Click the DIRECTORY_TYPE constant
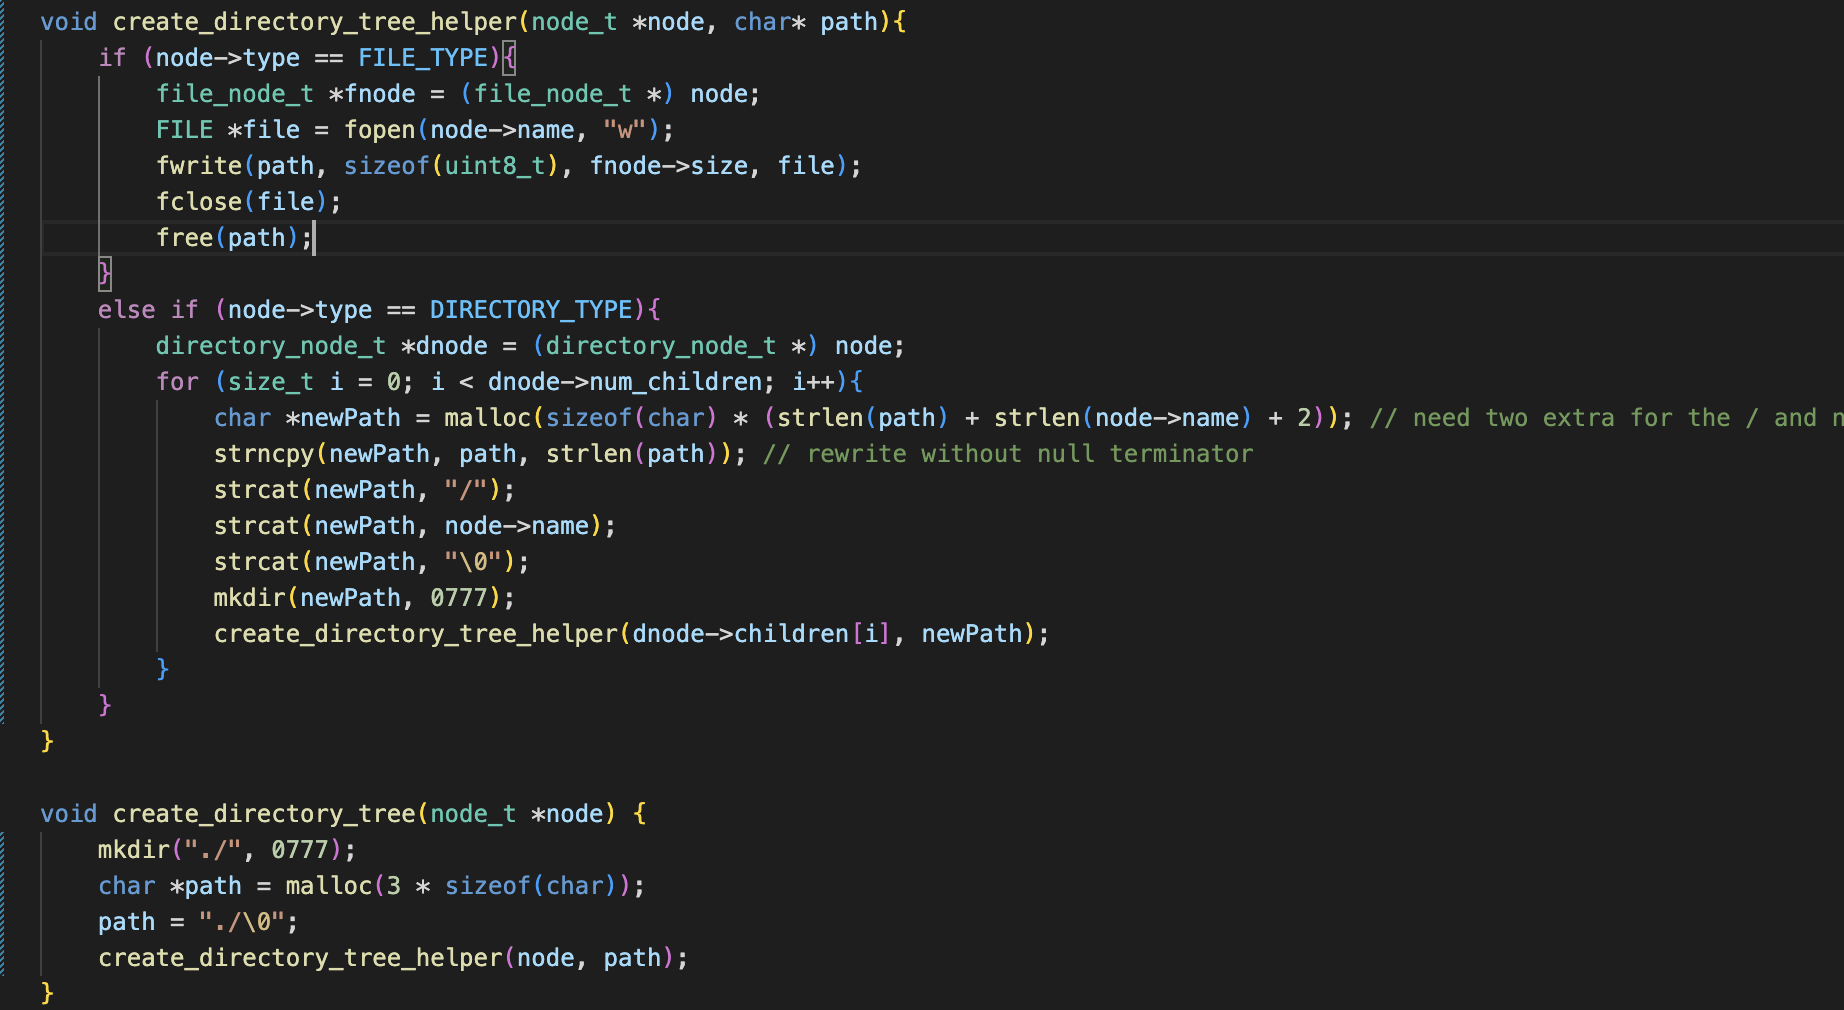This screenshot has height=1010, width=1844. (x=530, y=310)
